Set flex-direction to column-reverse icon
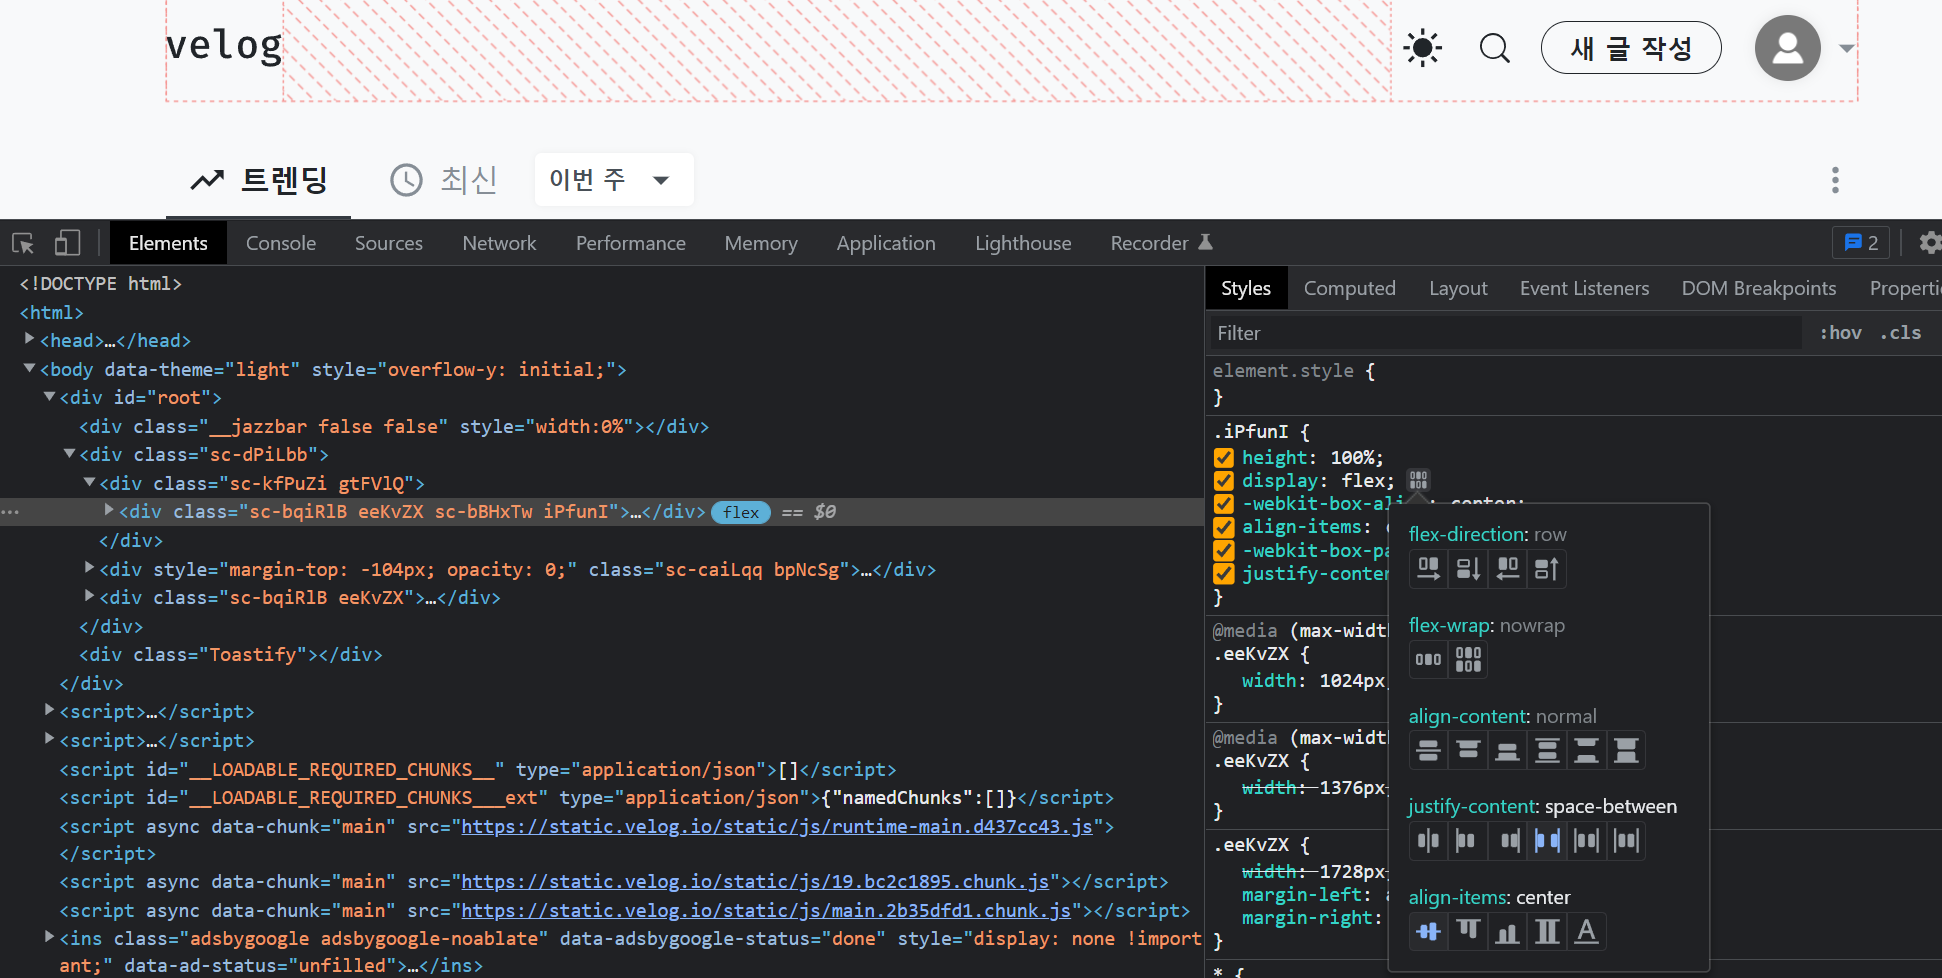This screenshot has width=1942, height=978. (1547, 569)
